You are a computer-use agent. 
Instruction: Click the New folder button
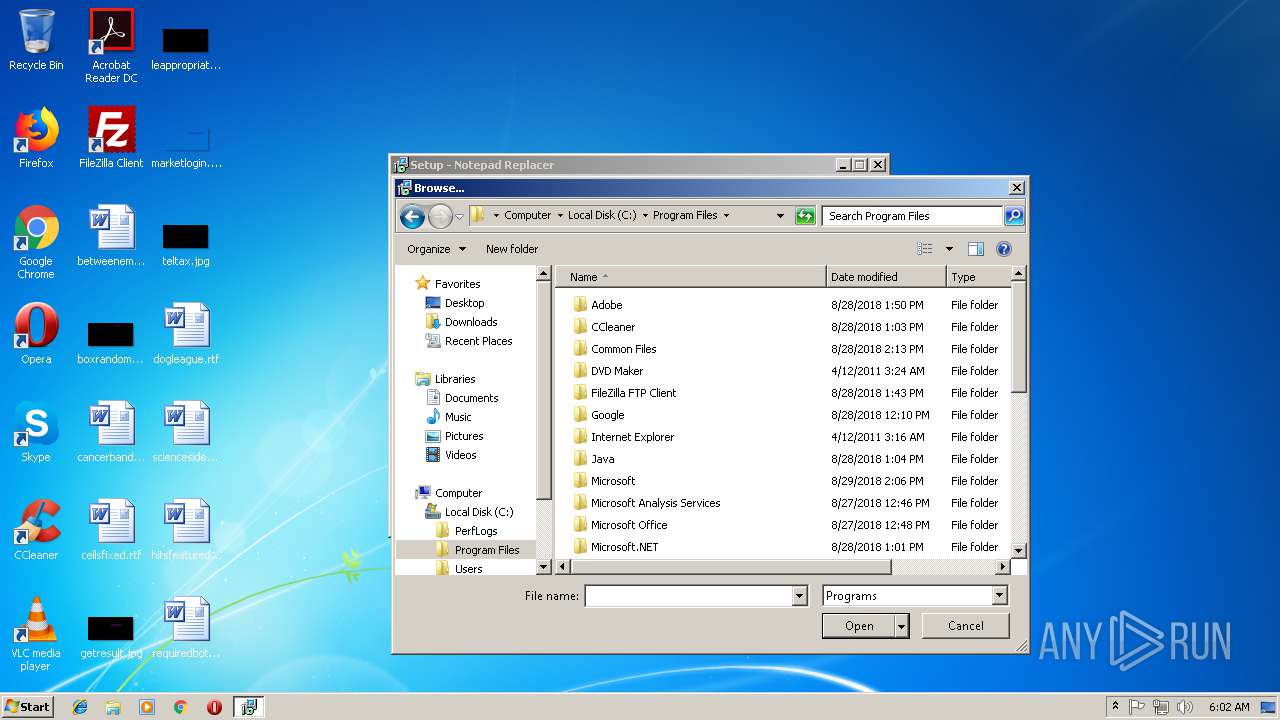coord(512,249)
